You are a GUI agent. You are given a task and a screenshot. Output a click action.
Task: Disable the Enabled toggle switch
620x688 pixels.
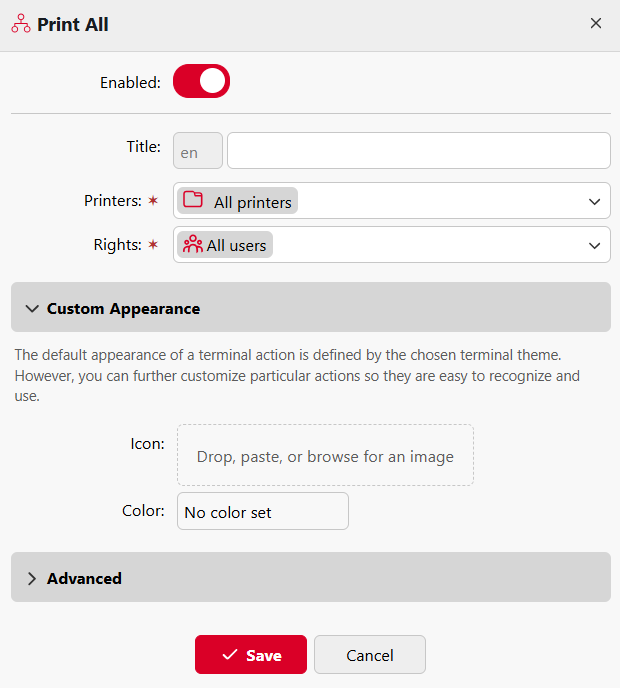pyautogui.click(x=201, y=82)
